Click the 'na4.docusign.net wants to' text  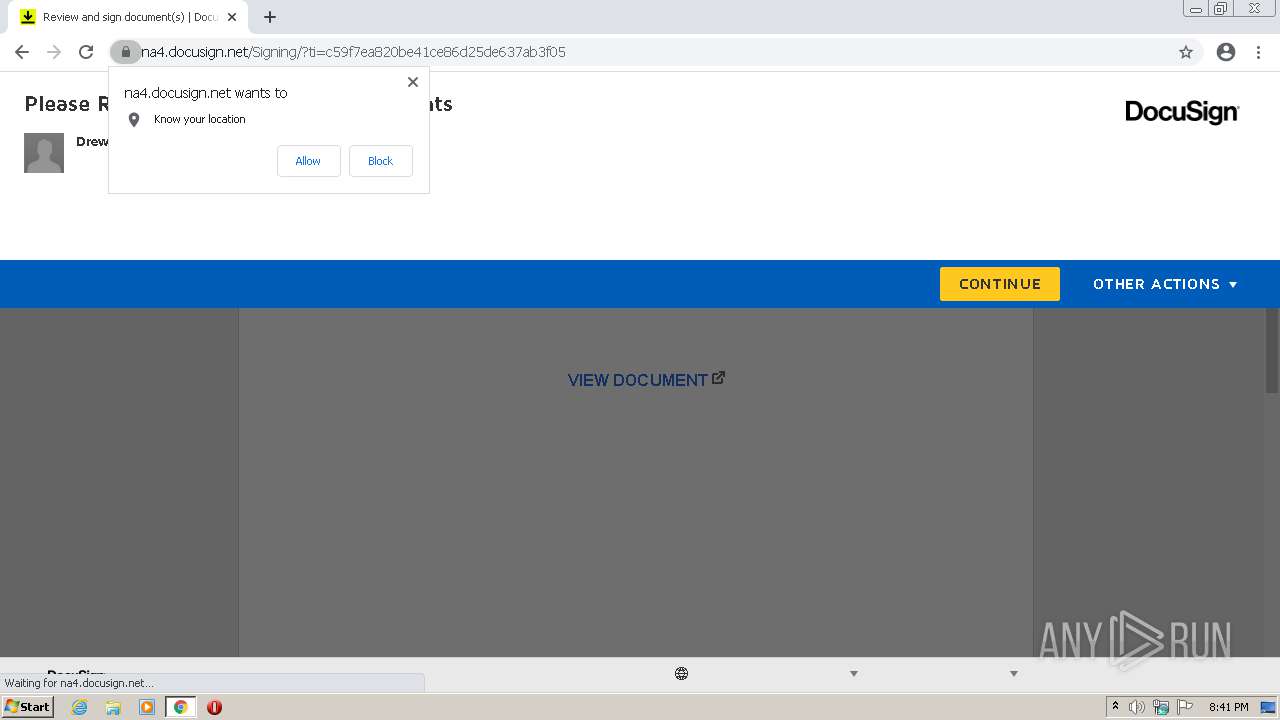point(205,93)
